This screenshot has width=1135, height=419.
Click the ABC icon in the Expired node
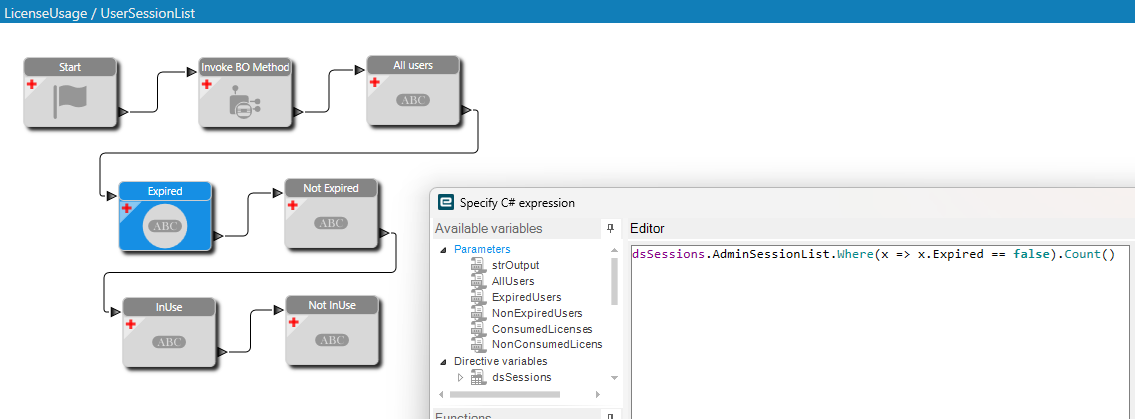(166, 226)
